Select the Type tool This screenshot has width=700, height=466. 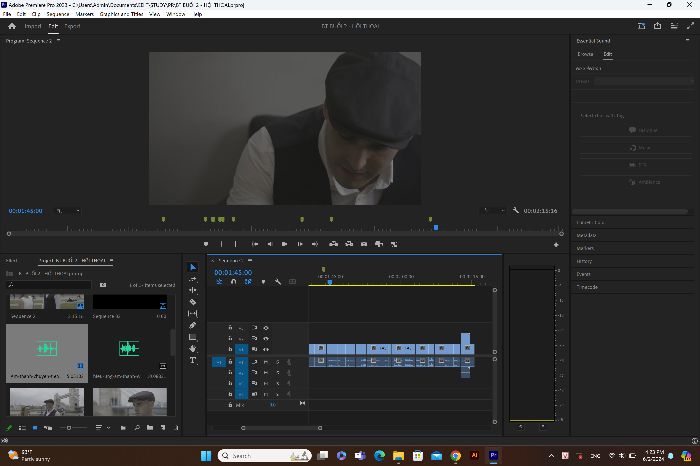[x=193, y=360]
